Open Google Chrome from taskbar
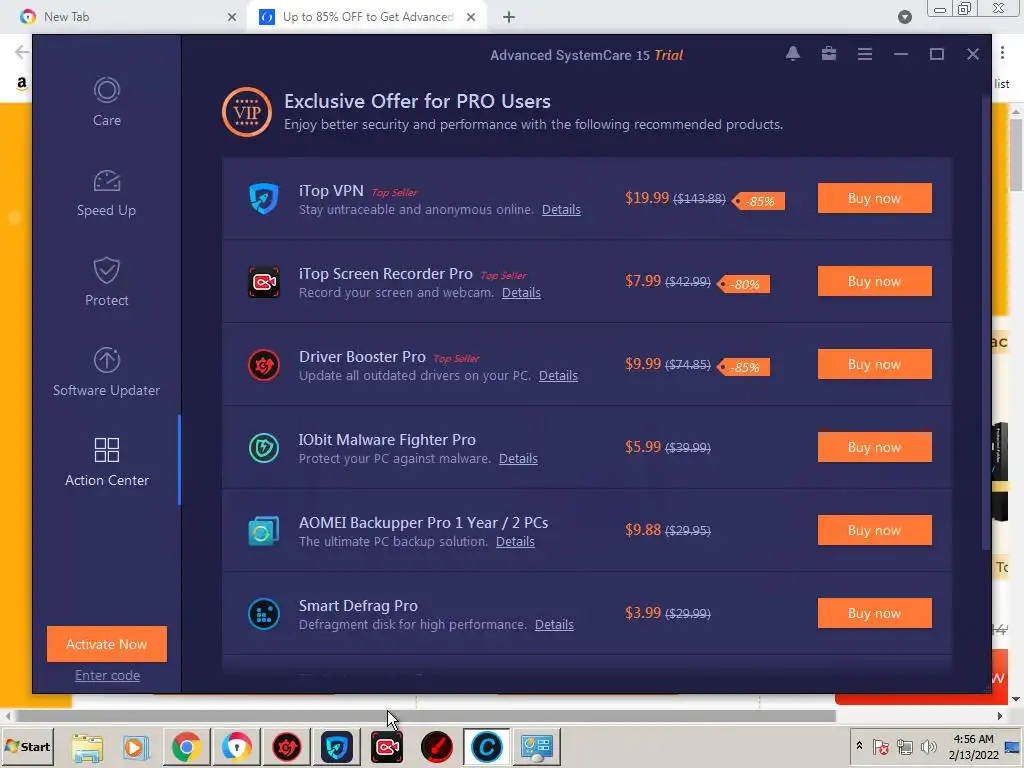The image size is (1024, 768). click(x=186, y=747)
